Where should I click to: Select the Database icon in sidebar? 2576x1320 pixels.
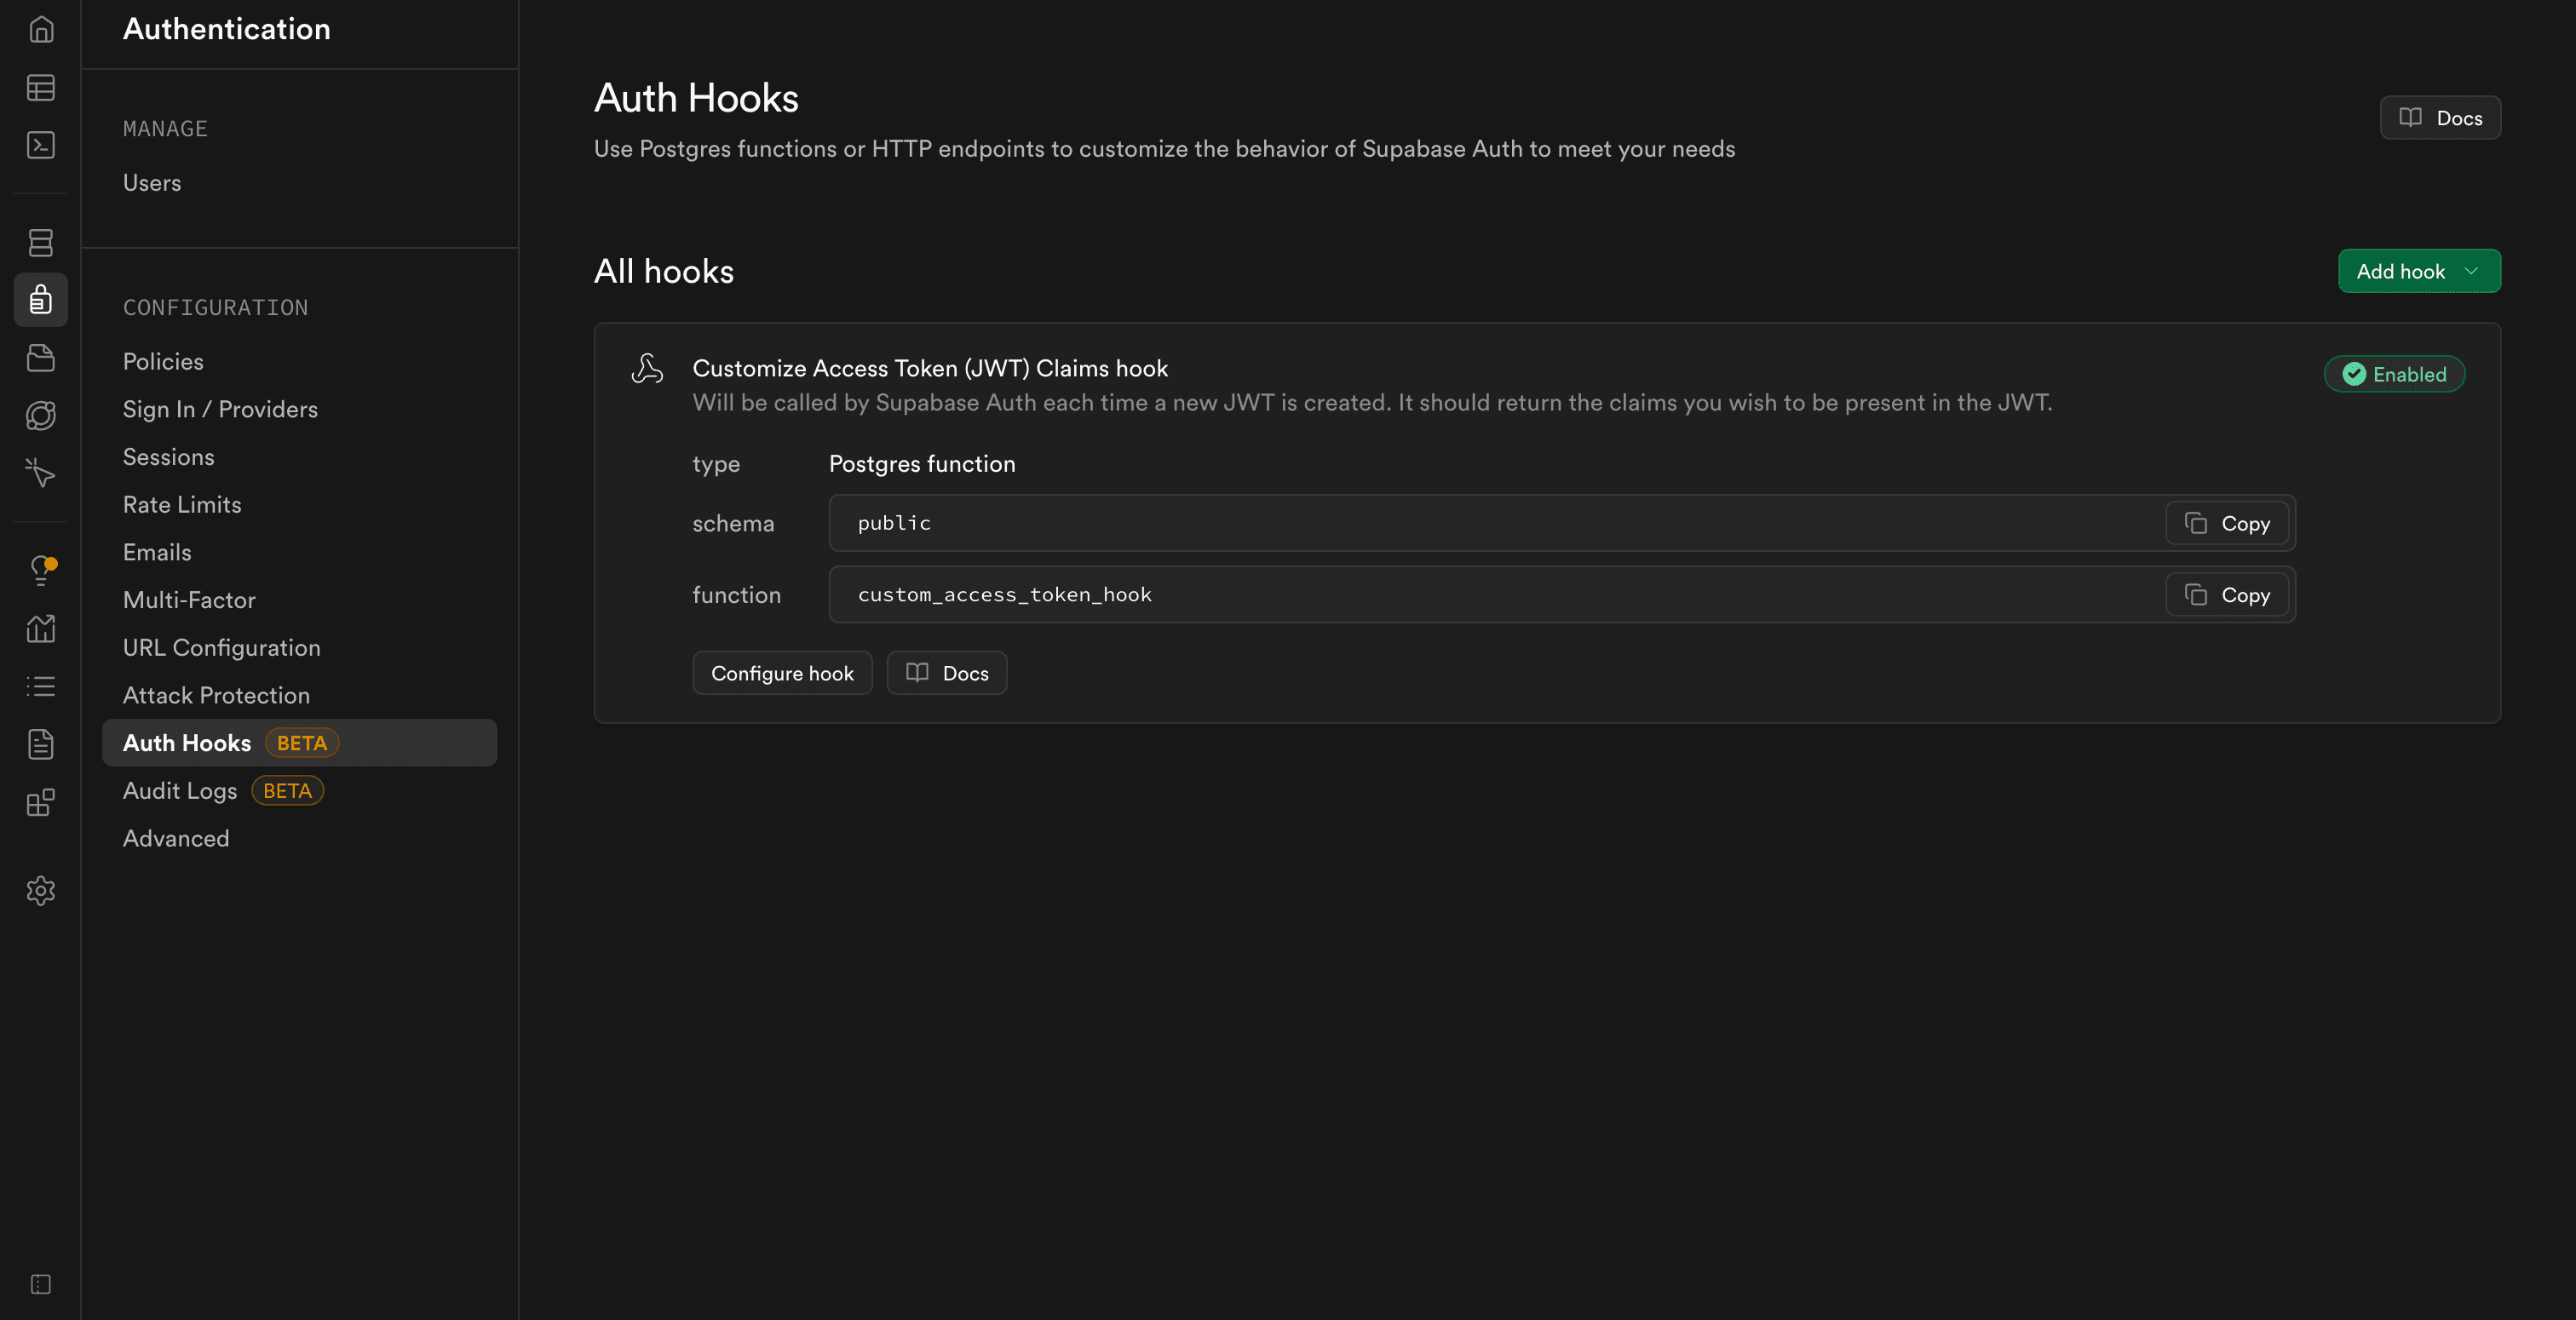point(41,242)
